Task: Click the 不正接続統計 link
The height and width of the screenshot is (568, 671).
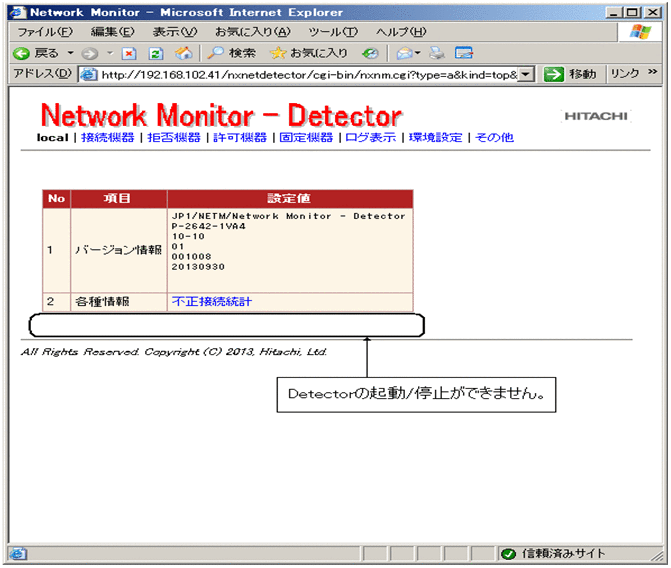Action: point(212,302)
